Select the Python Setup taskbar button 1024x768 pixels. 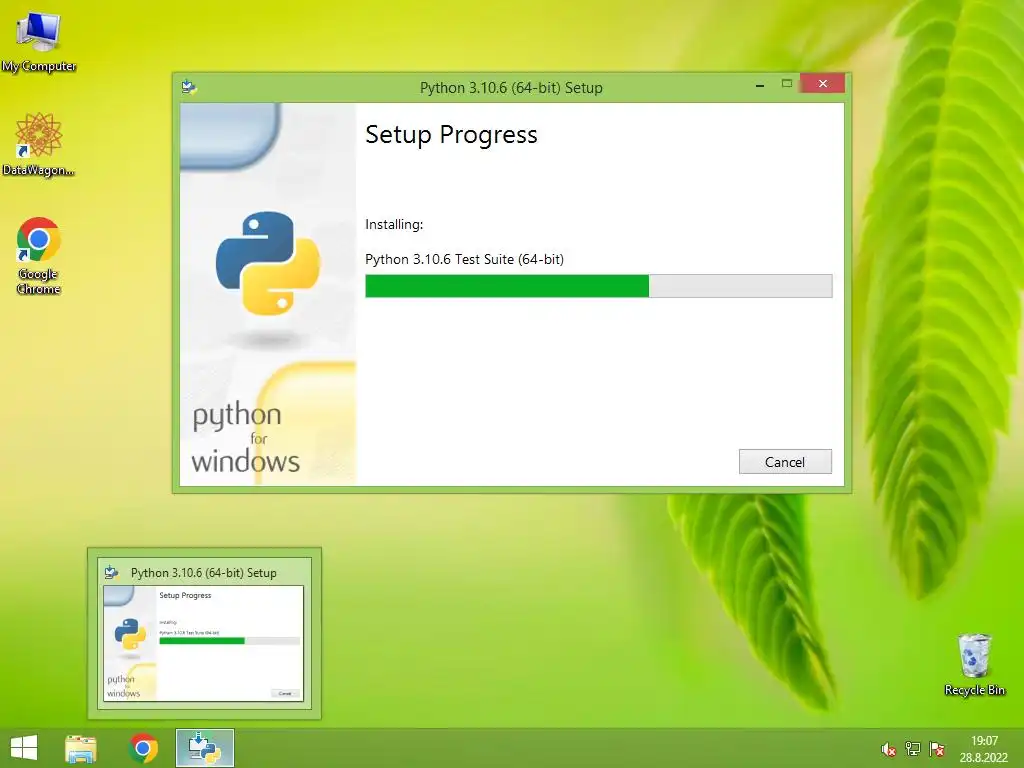[204, 748]
